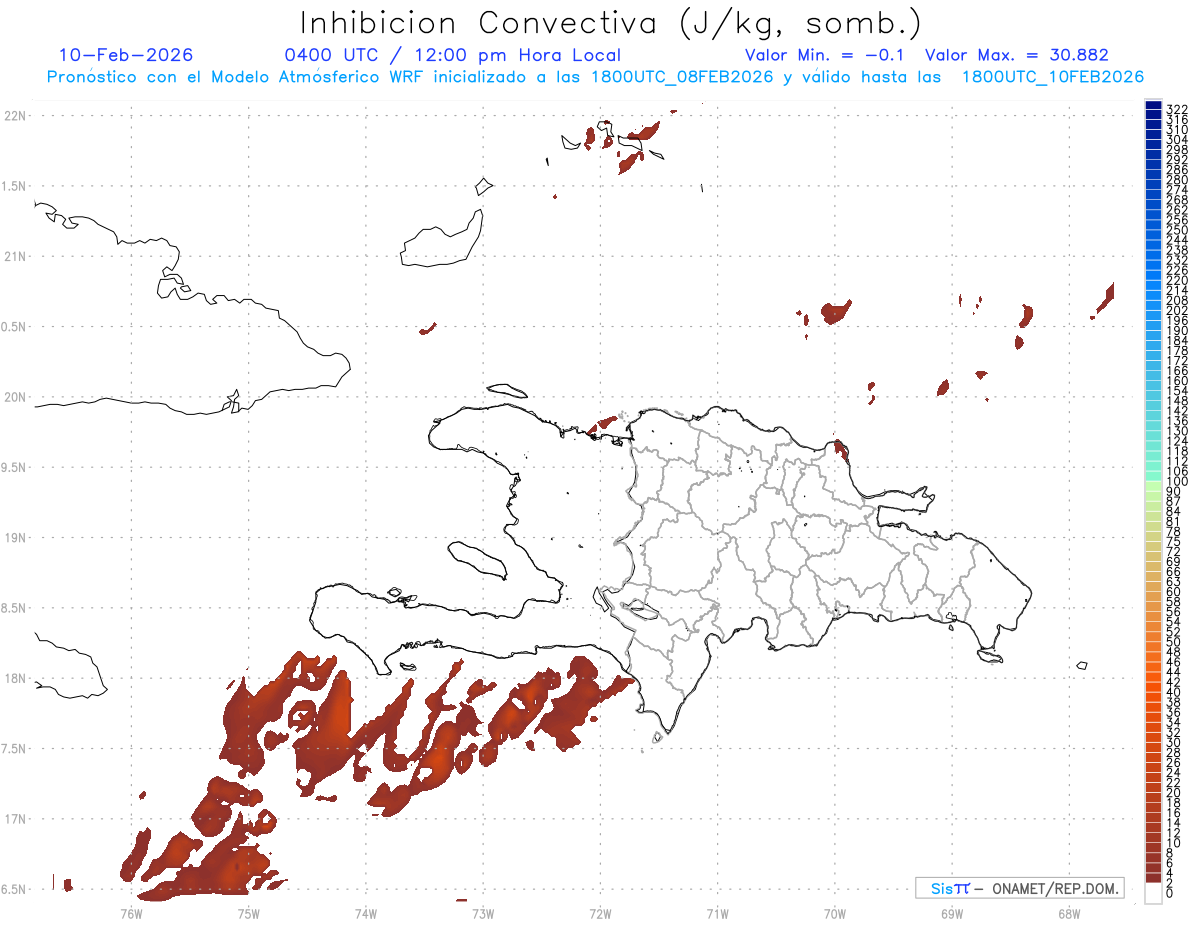Click the 'Valor Min. = -0.1' label
This screenshot has height=927, width=1200.
coord(827,55)
